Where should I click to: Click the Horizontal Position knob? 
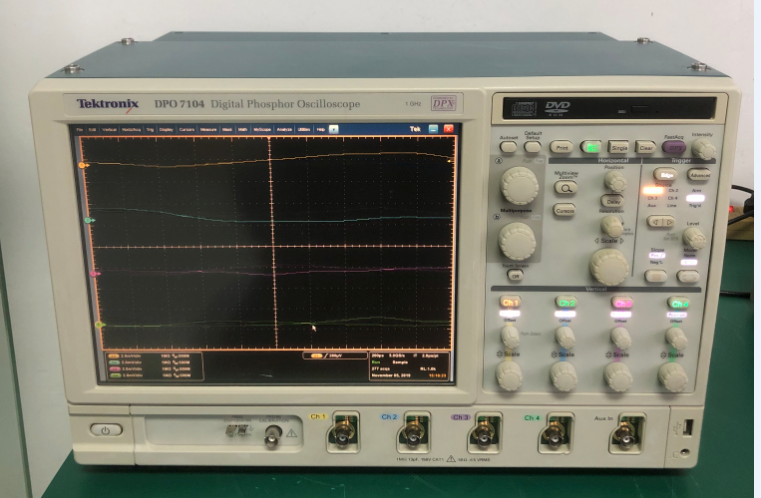(x=615, y=182)
